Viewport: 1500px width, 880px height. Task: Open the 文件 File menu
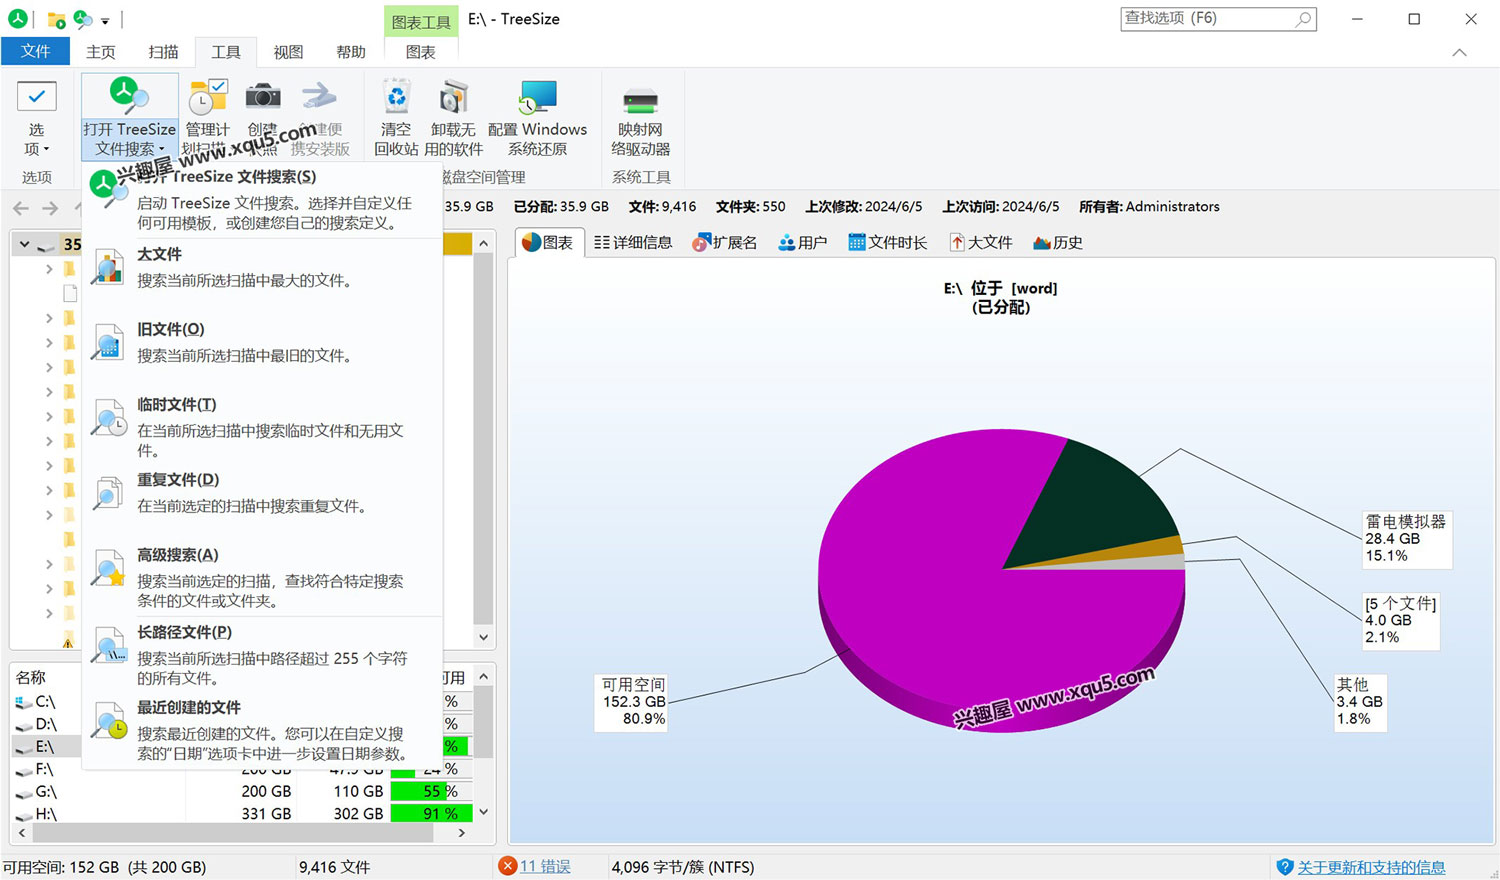coord(36,51)
